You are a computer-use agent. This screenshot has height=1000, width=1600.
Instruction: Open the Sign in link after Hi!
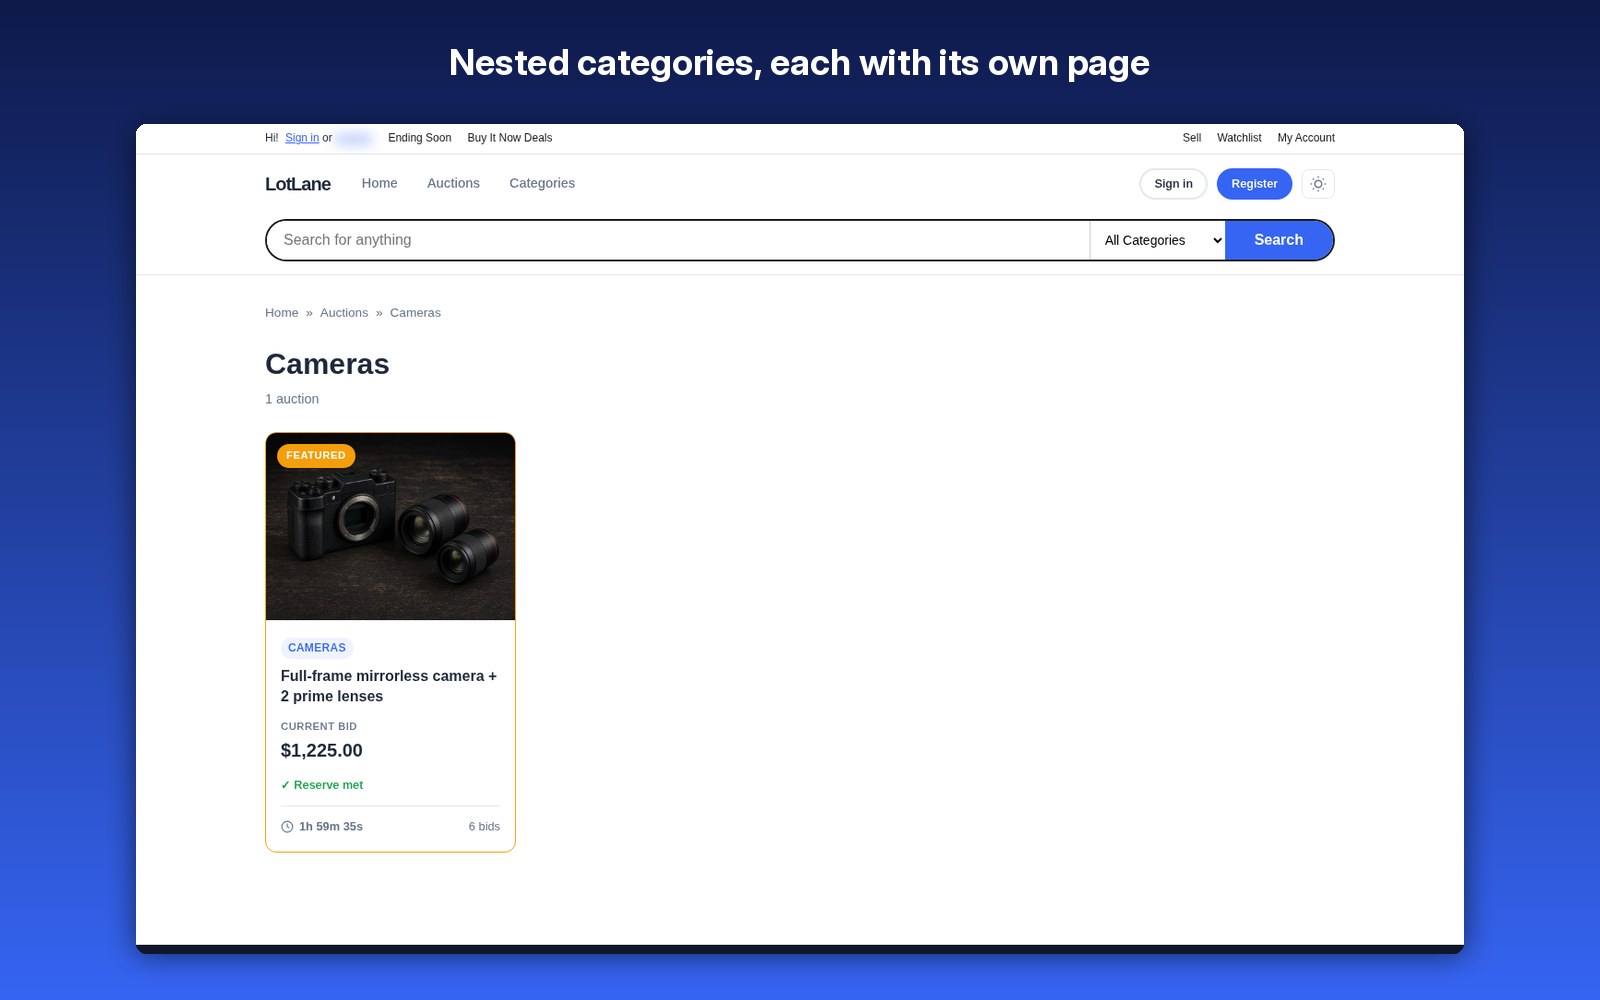[302, 138]
